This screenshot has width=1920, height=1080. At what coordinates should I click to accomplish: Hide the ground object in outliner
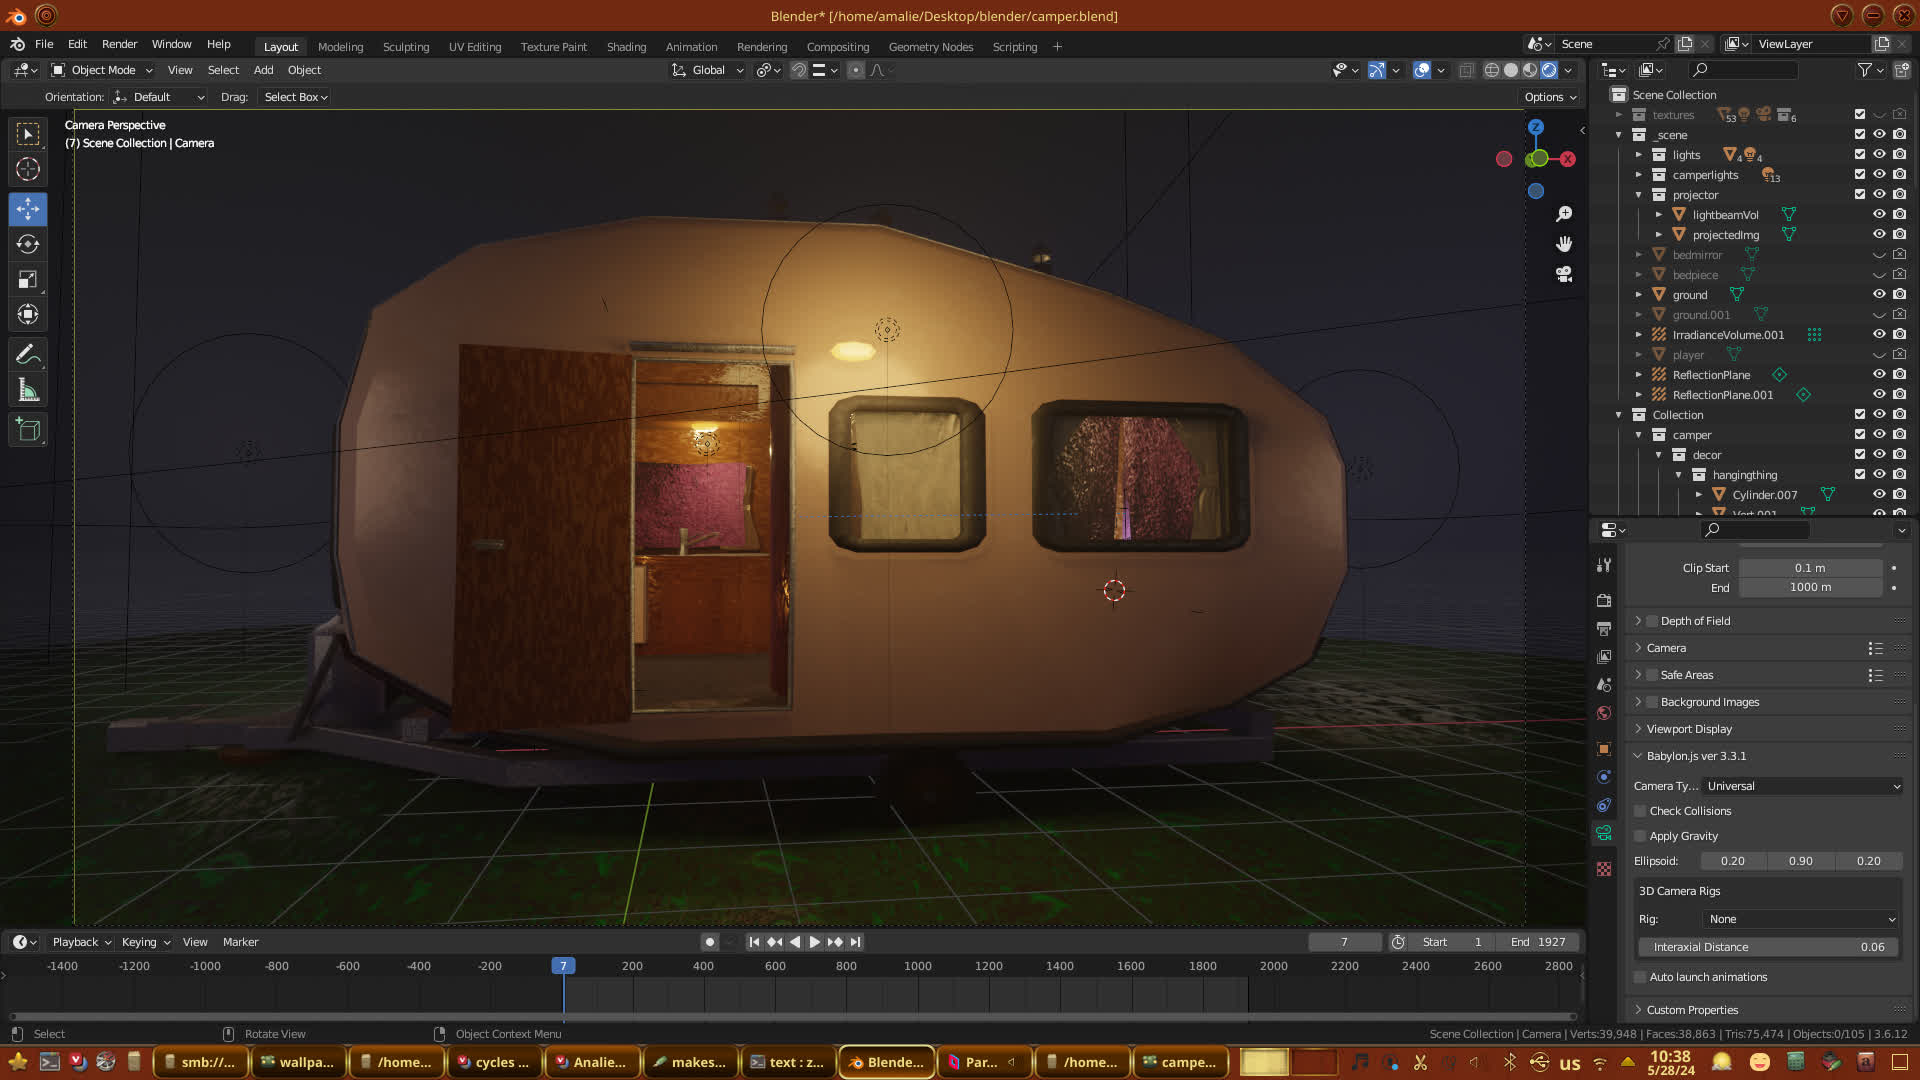(1879, 295)
